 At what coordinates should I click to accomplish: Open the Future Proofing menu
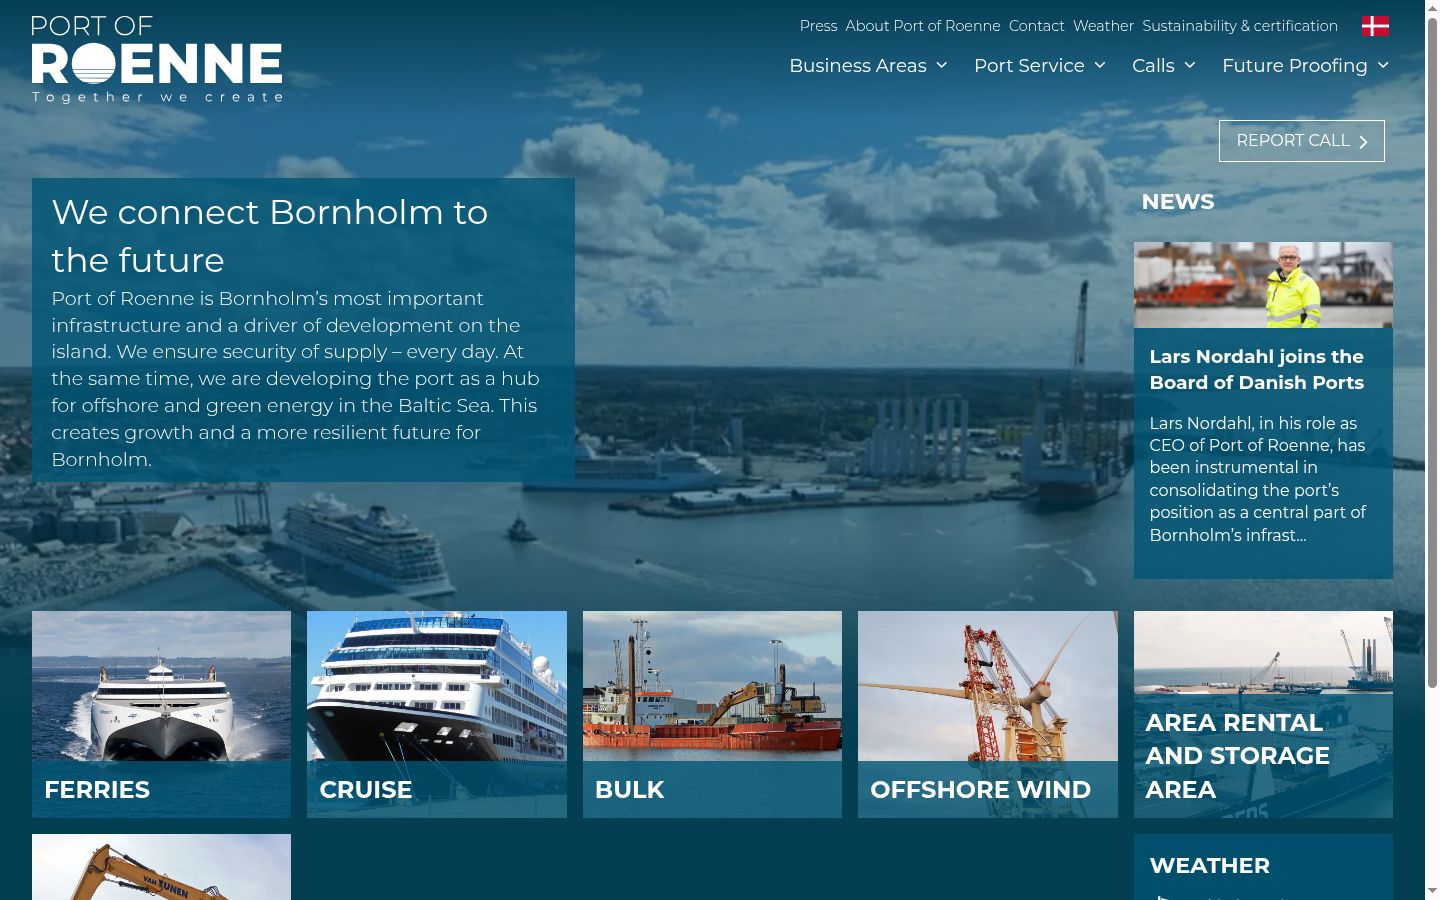coord(1295,65)
